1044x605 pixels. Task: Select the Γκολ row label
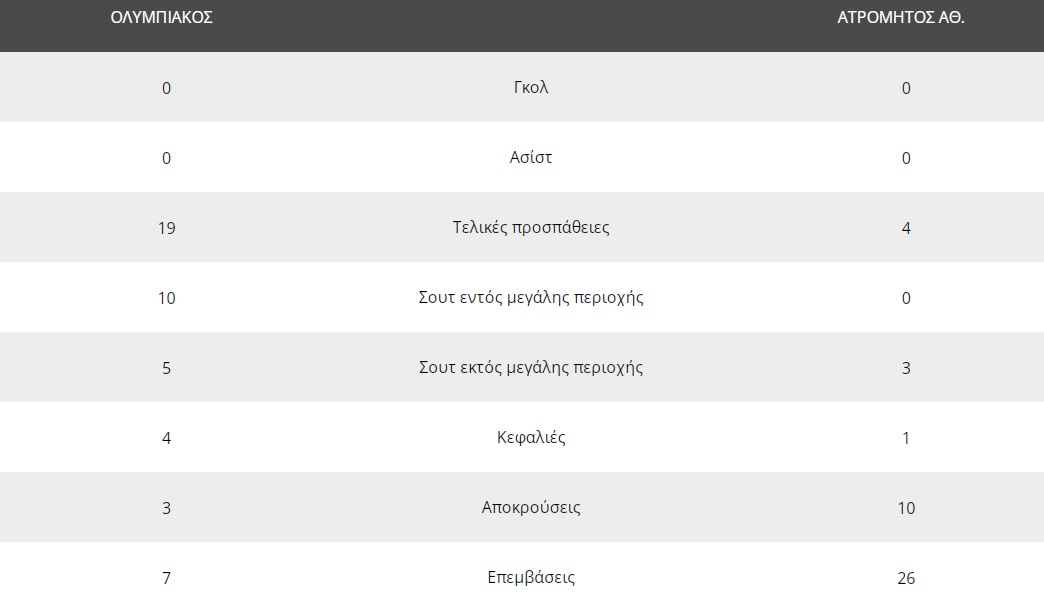coord(531,87)
